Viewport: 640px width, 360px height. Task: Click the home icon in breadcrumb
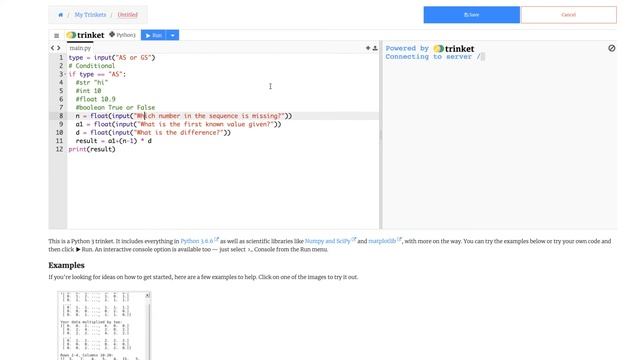[x=60, y=15]
